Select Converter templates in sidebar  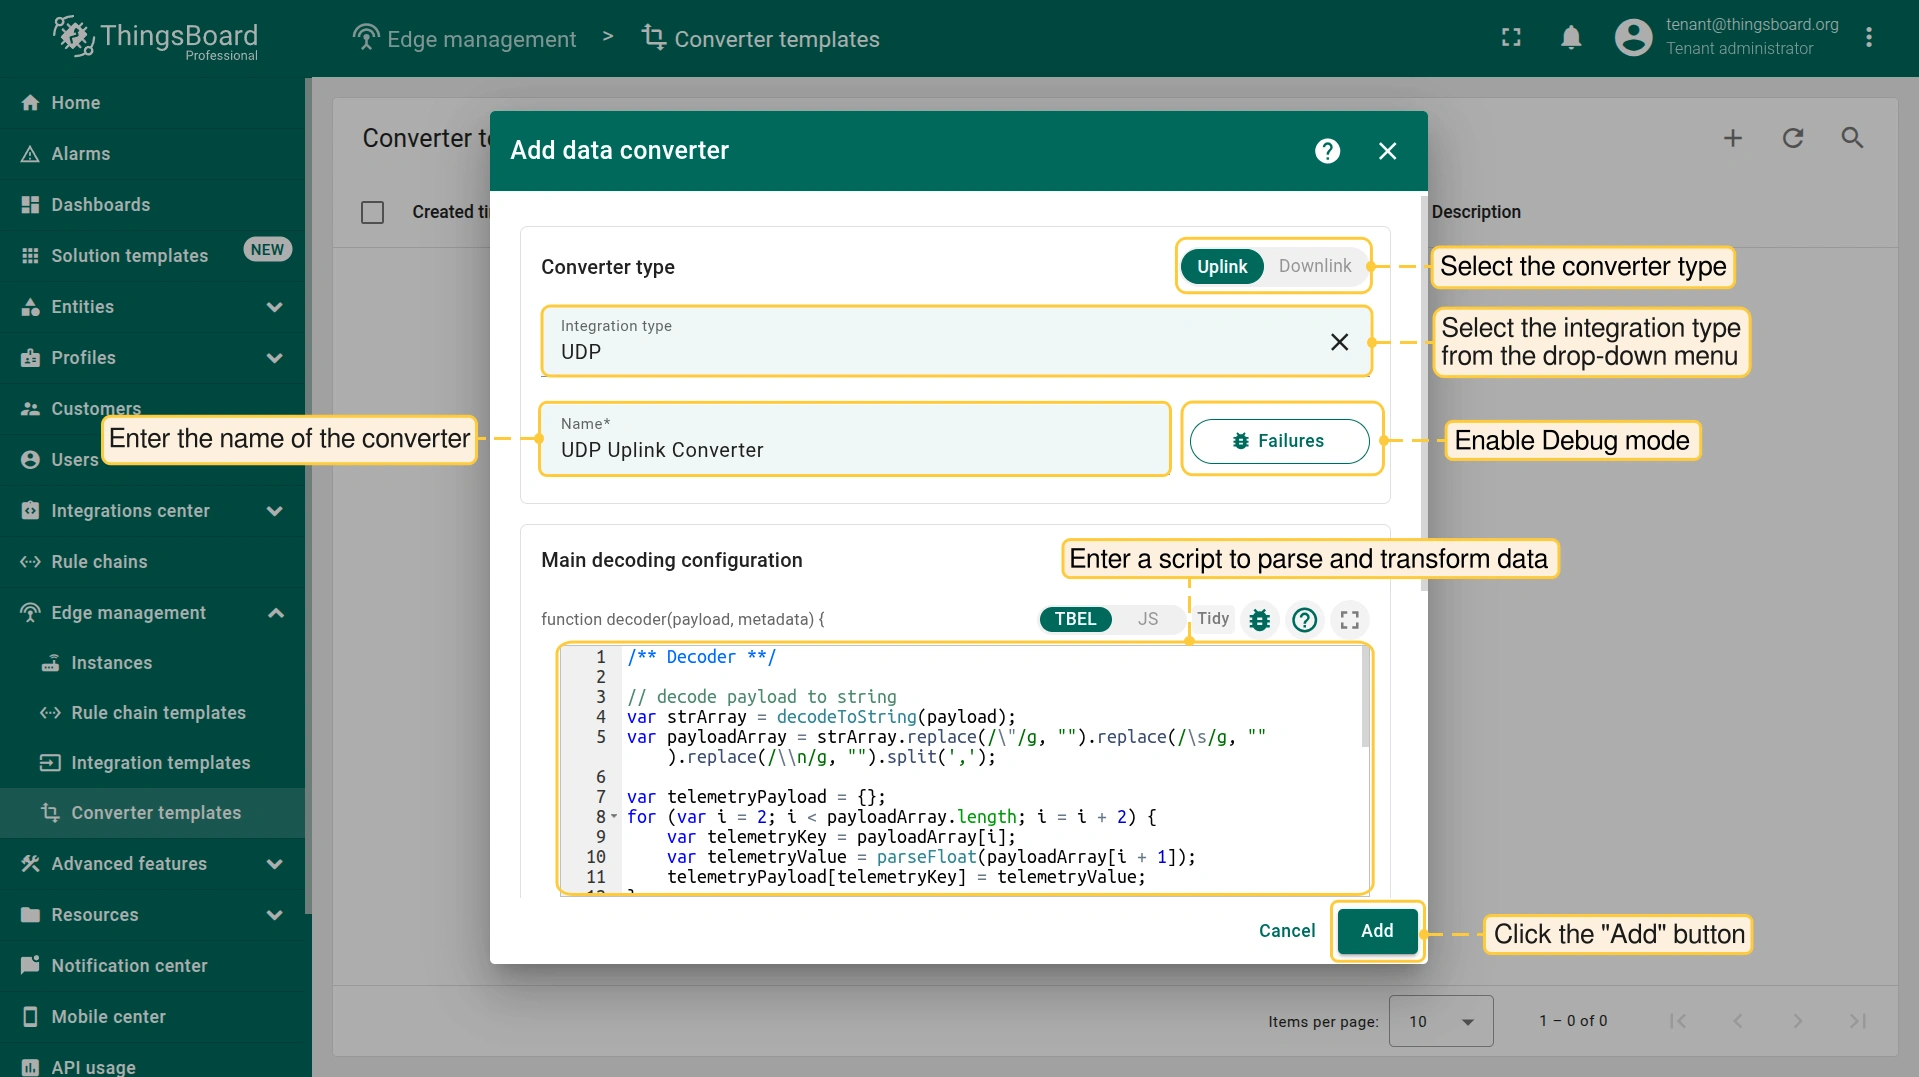point(152,813)
